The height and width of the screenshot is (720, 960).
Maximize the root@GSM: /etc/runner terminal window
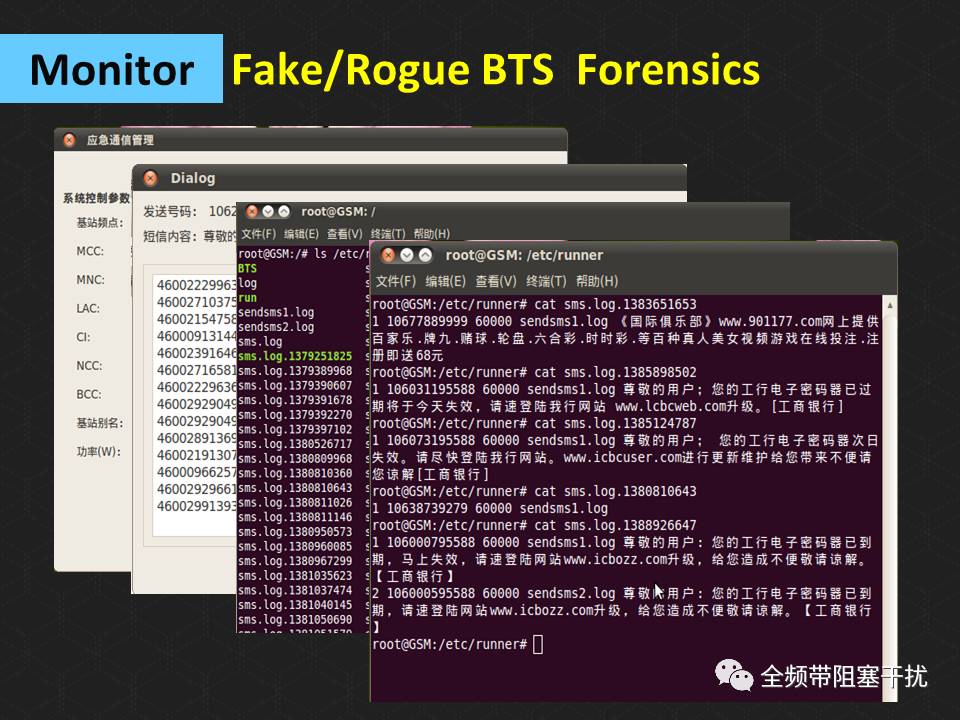coord(425,255)
